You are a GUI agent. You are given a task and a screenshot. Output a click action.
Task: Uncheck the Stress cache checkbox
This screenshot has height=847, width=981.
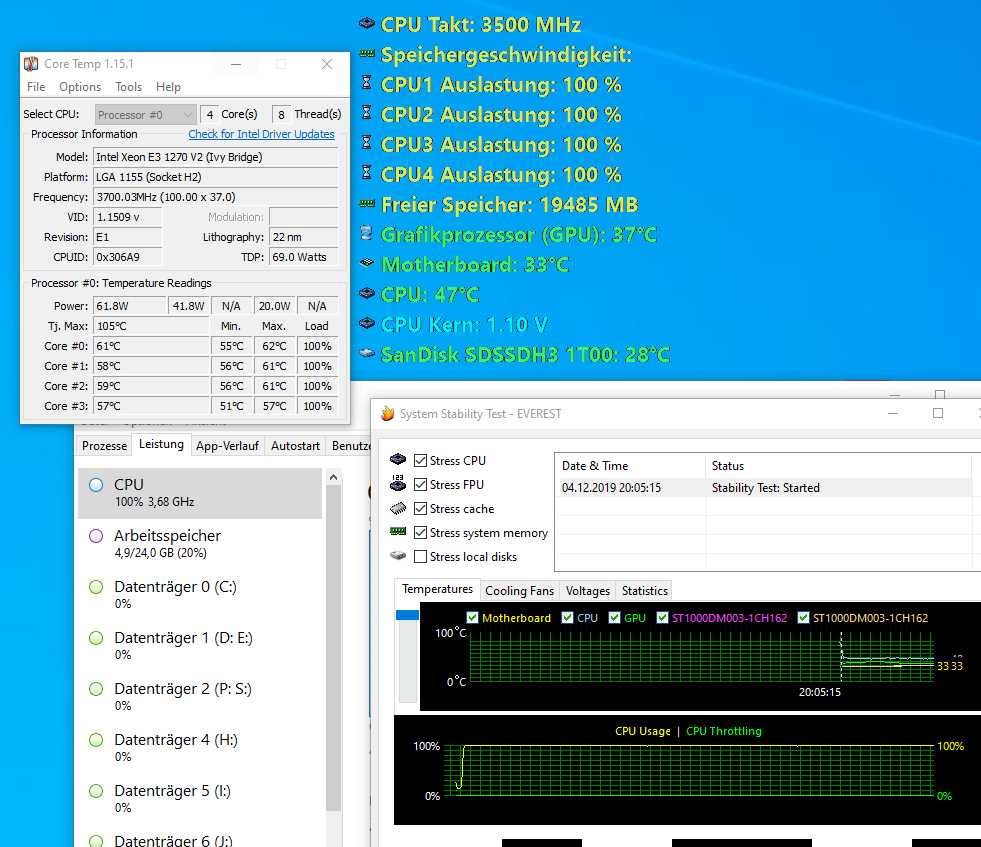point(420,509)
